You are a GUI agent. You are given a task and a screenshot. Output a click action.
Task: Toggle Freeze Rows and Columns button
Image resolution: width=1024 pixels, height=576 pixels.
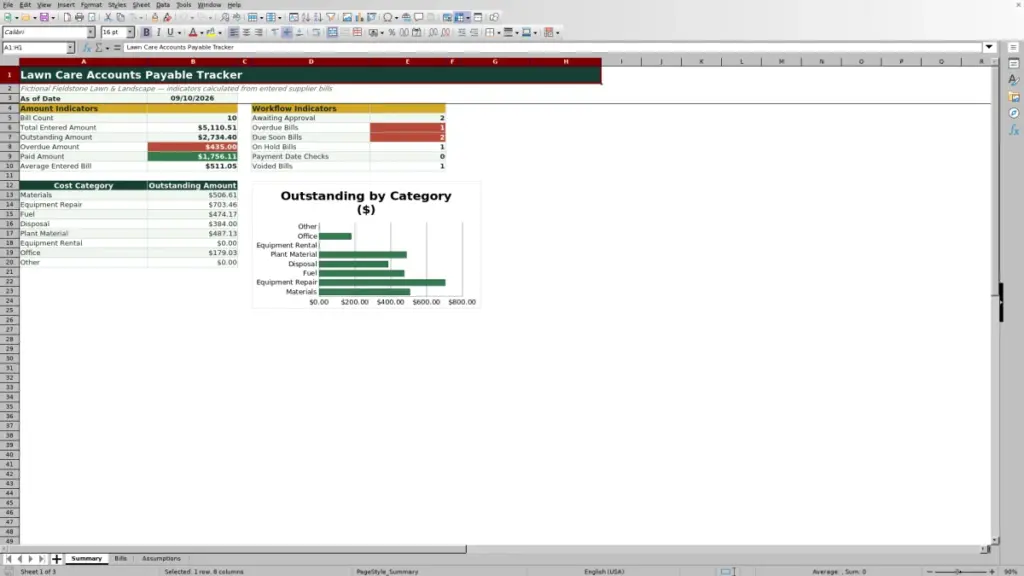pyautogui.click(x=460, y=17)
